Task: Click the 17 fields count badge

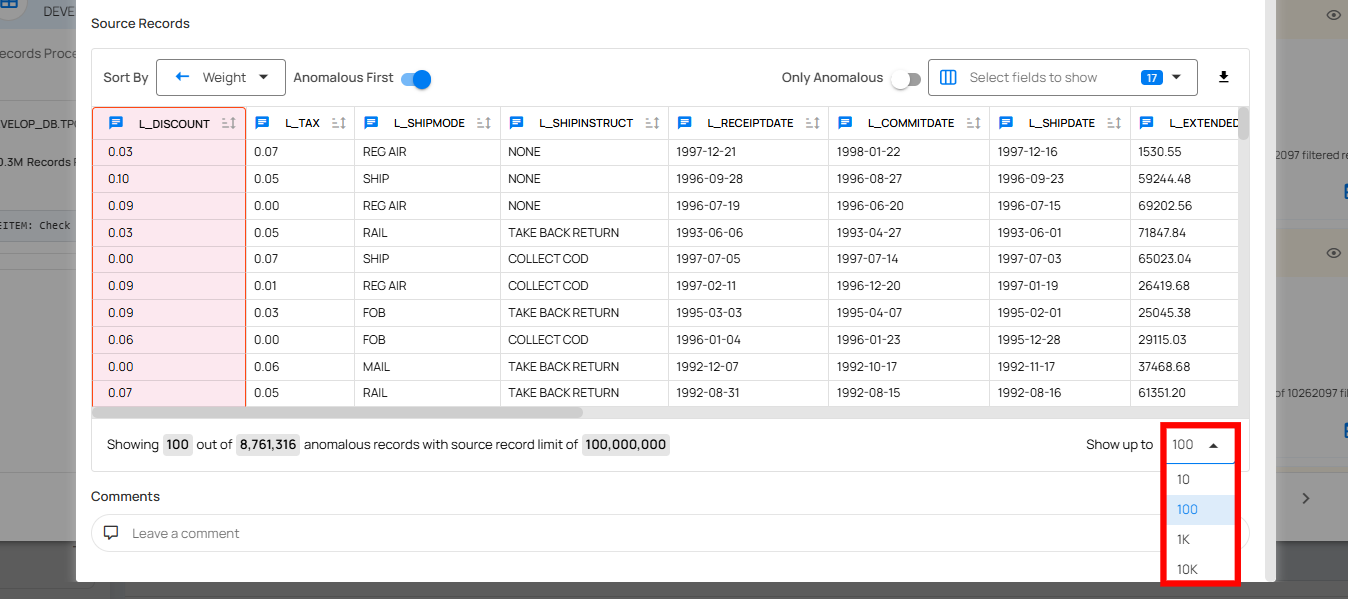Action: point(1151,77)
